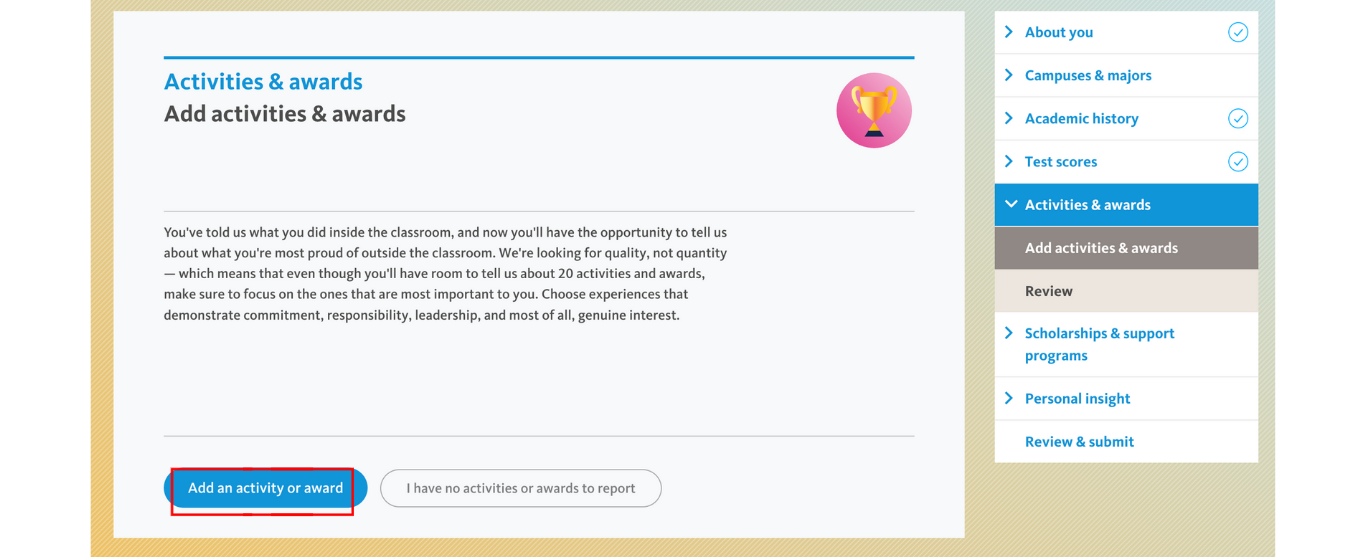Expand the Scholarships & support programs chevron
Viewport: 1366px width, 557px height.
pos(1009,333)
